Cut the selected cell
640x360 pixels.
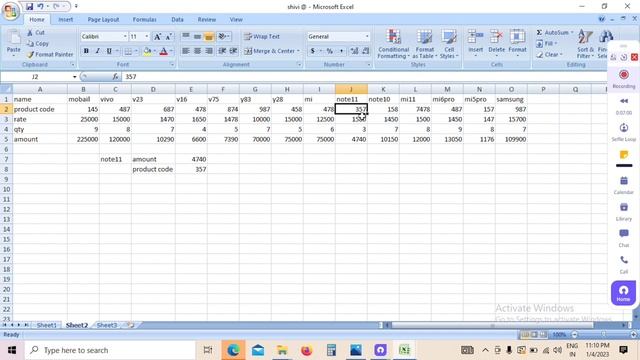(36, 33)
